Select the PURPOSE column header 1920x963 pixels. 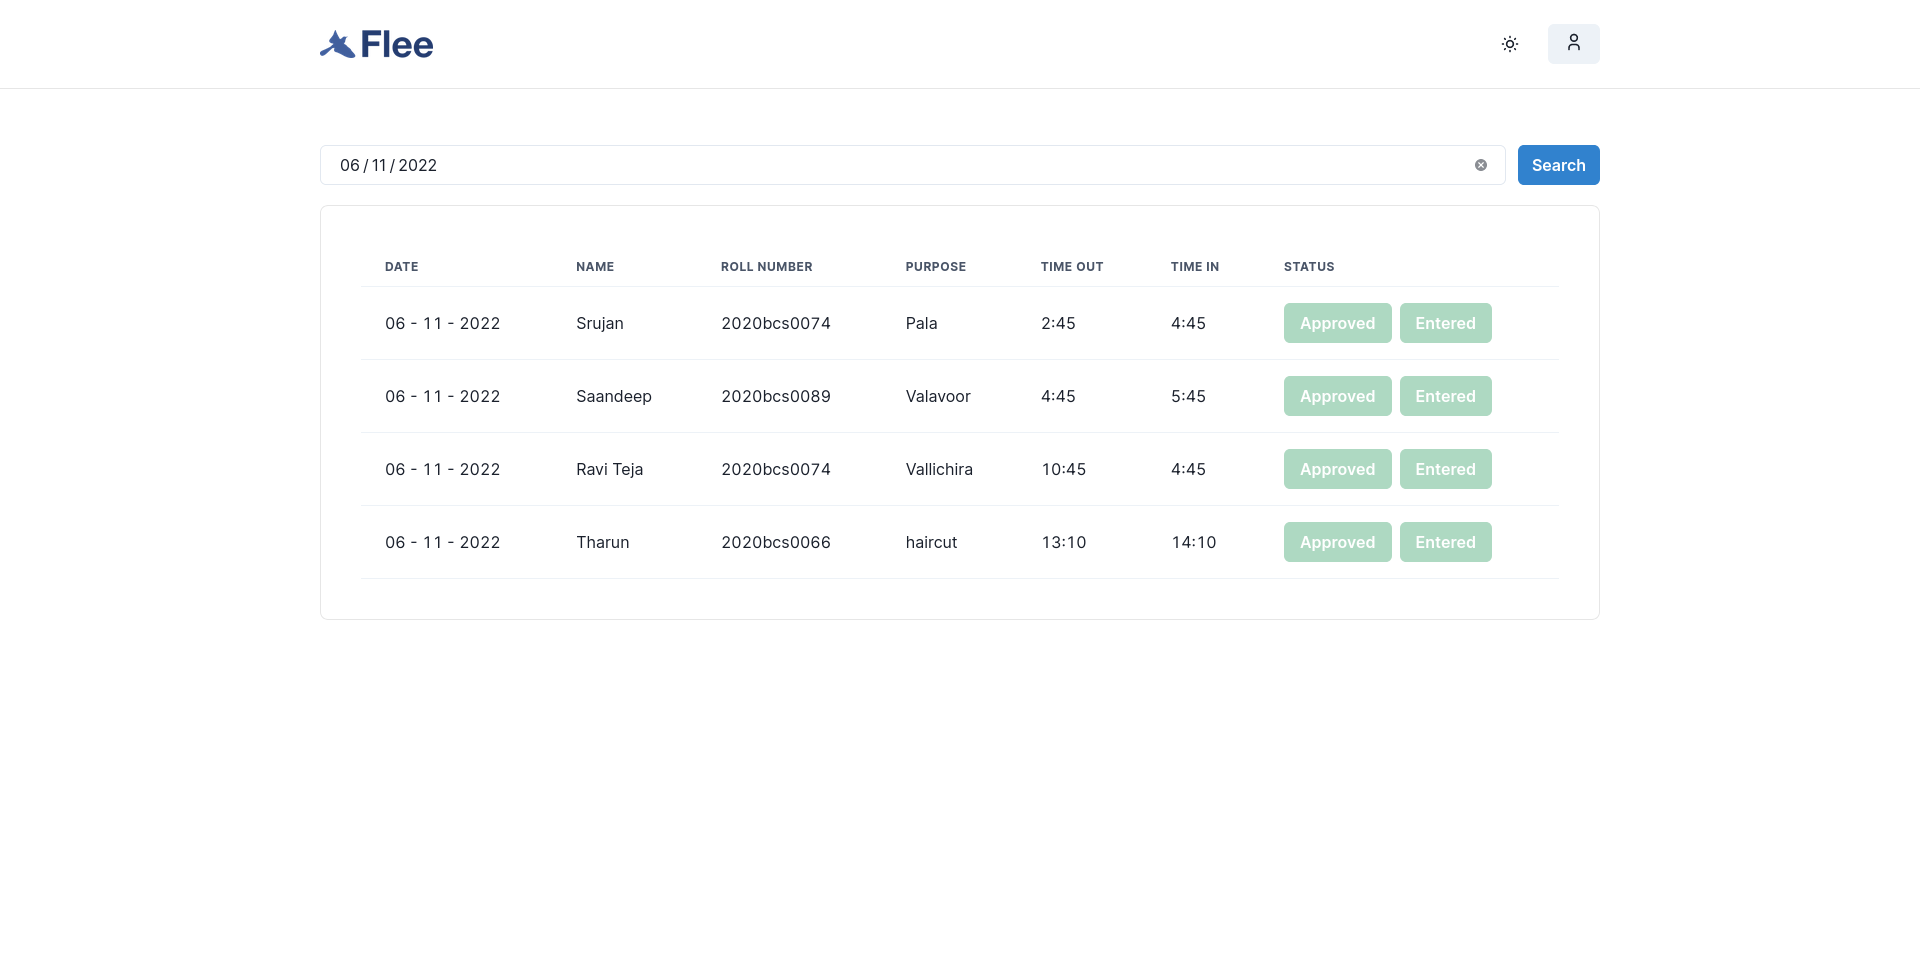click(x=936, y=267)
